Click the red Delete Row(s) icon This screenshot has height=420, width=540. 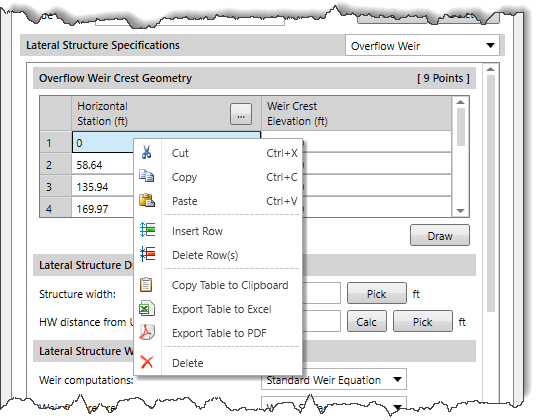[147, 254]
